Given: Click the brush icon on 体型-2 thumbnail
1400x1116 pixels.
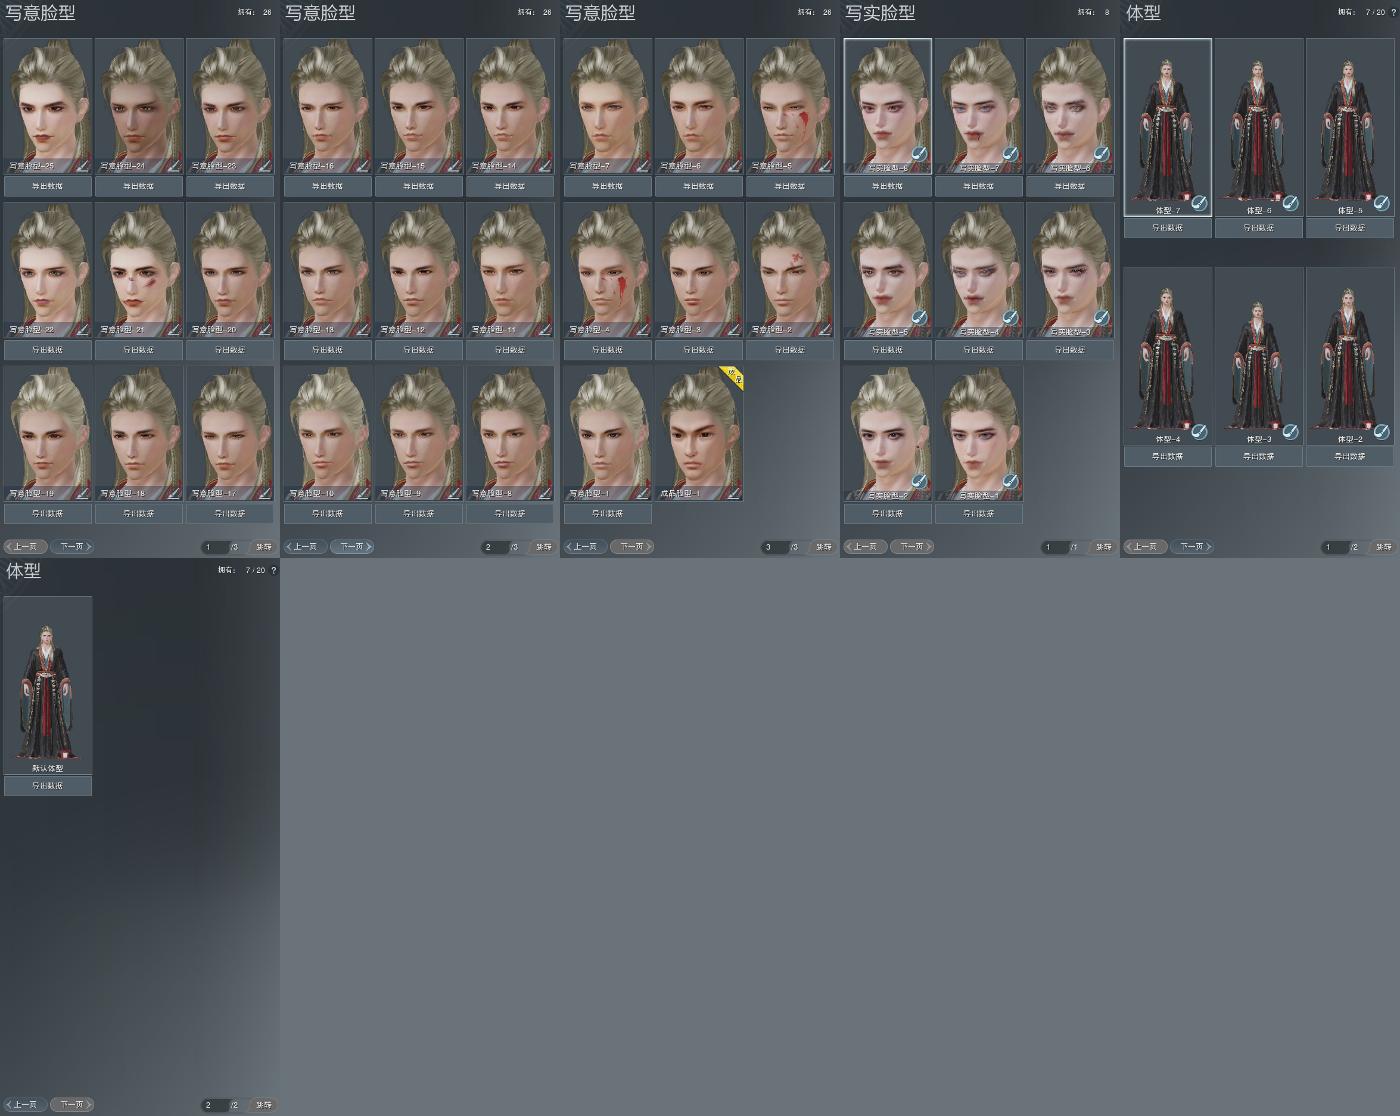Looking at the screenshot, I should point(1381,432).
